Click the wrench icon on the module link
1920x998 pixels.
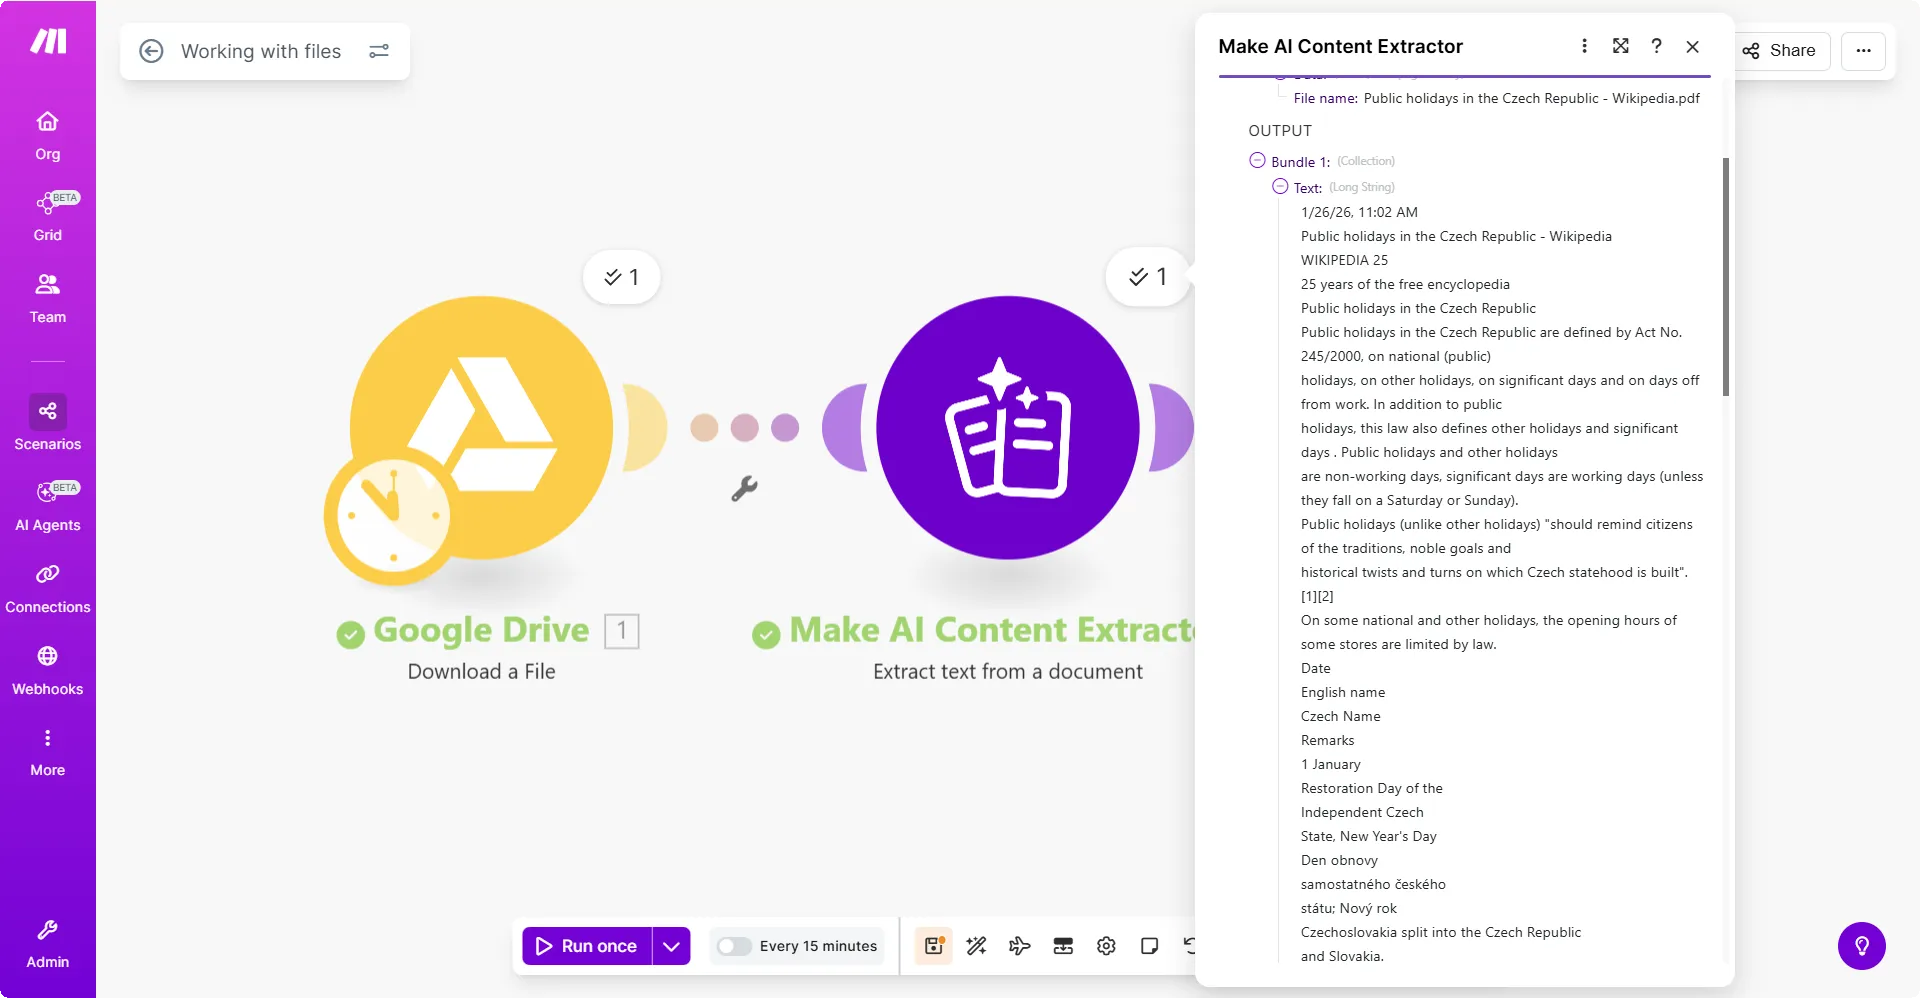(745, 489)
